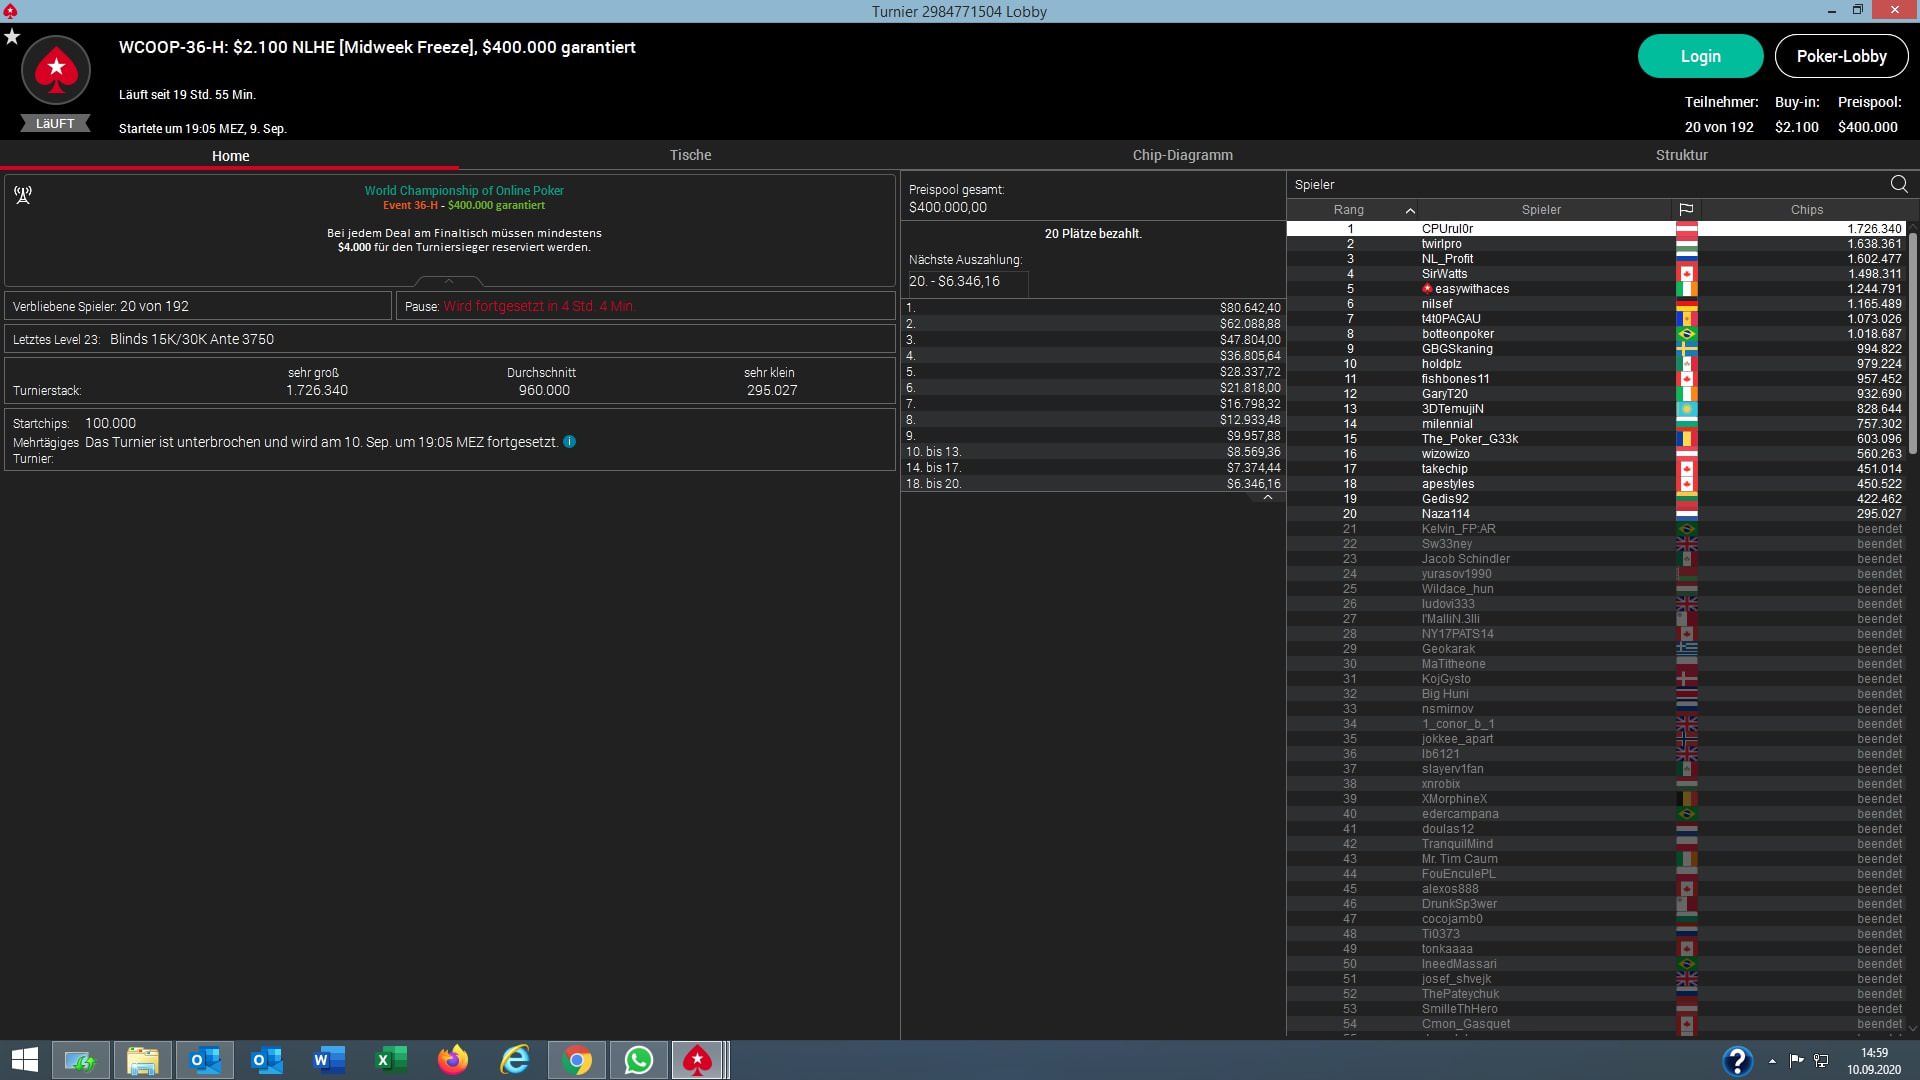Open Excel from the taskbar

[391, 1059]
